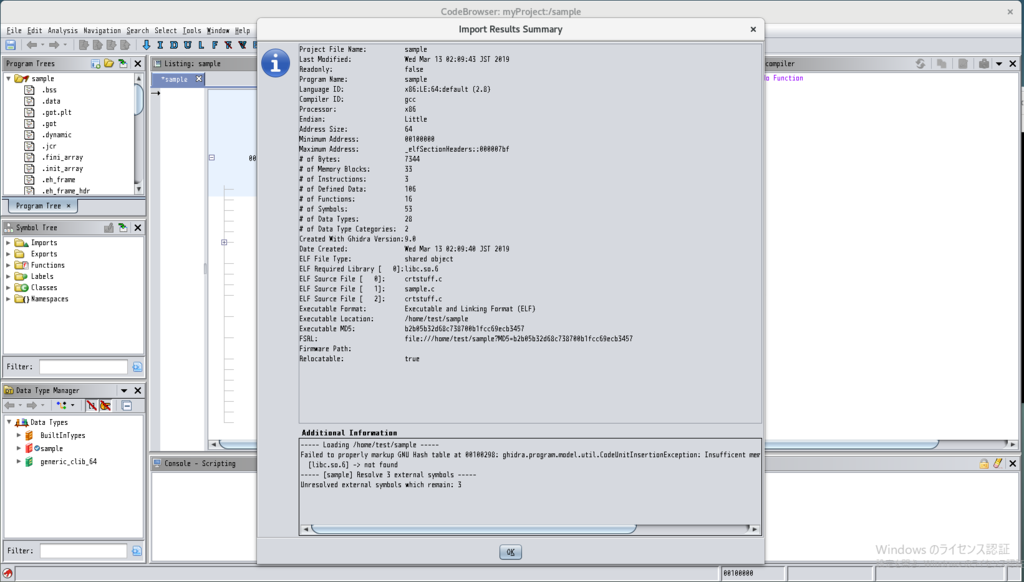Open the Analysis menu
Image resolution: width=1024 pixels, height=582 pixels.
pyautogui.click(x=63, y=31)
